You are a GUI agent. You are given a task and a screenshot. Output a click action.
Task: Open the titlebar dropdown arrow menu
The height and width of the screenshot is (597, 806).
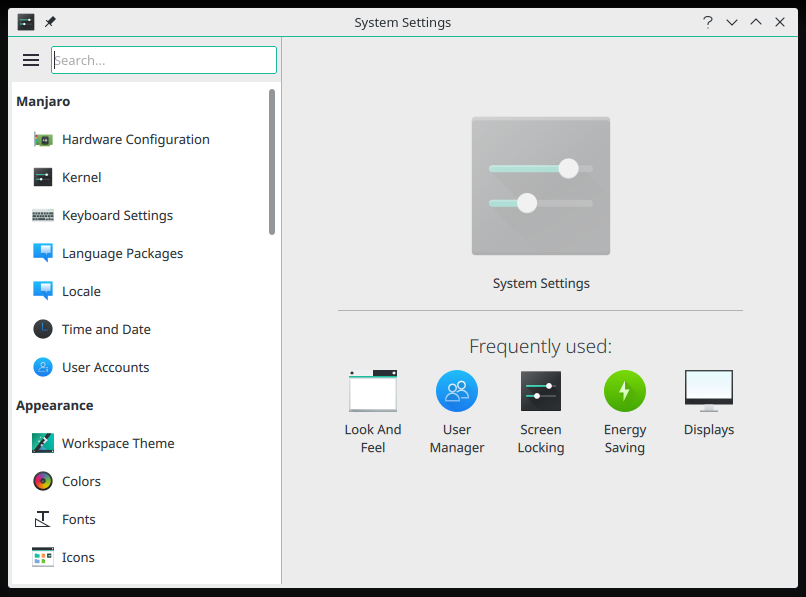[732, 21]
